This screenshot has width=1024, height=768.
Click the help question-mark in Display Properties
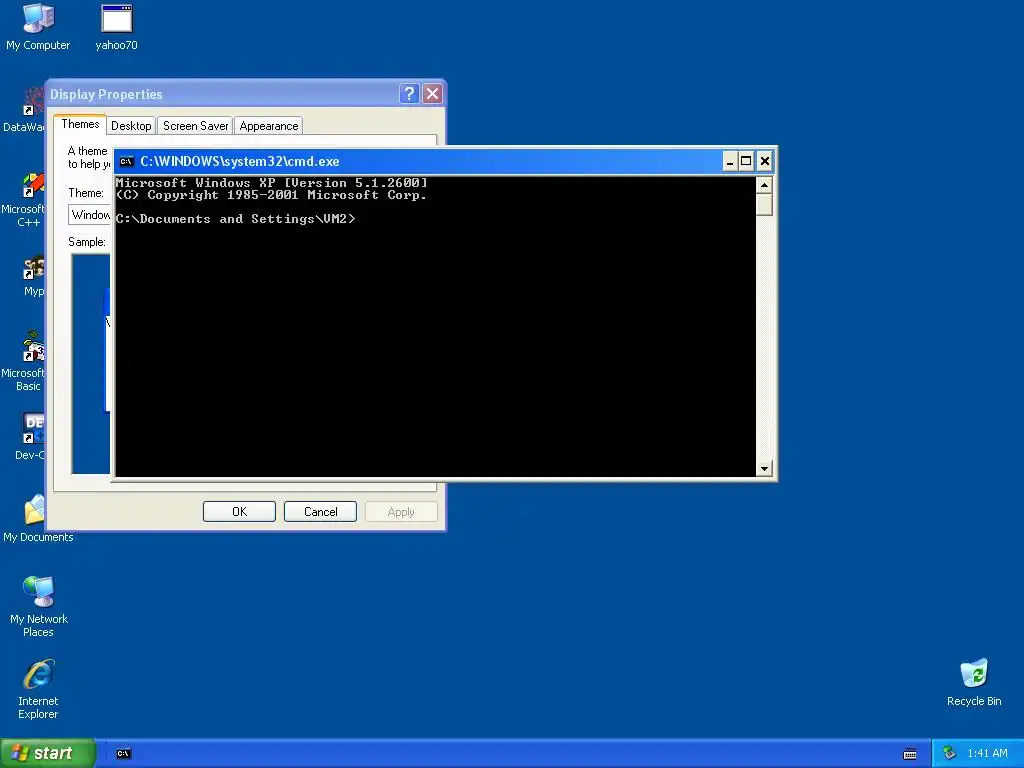pyautogui.click(x=409, y=94)
